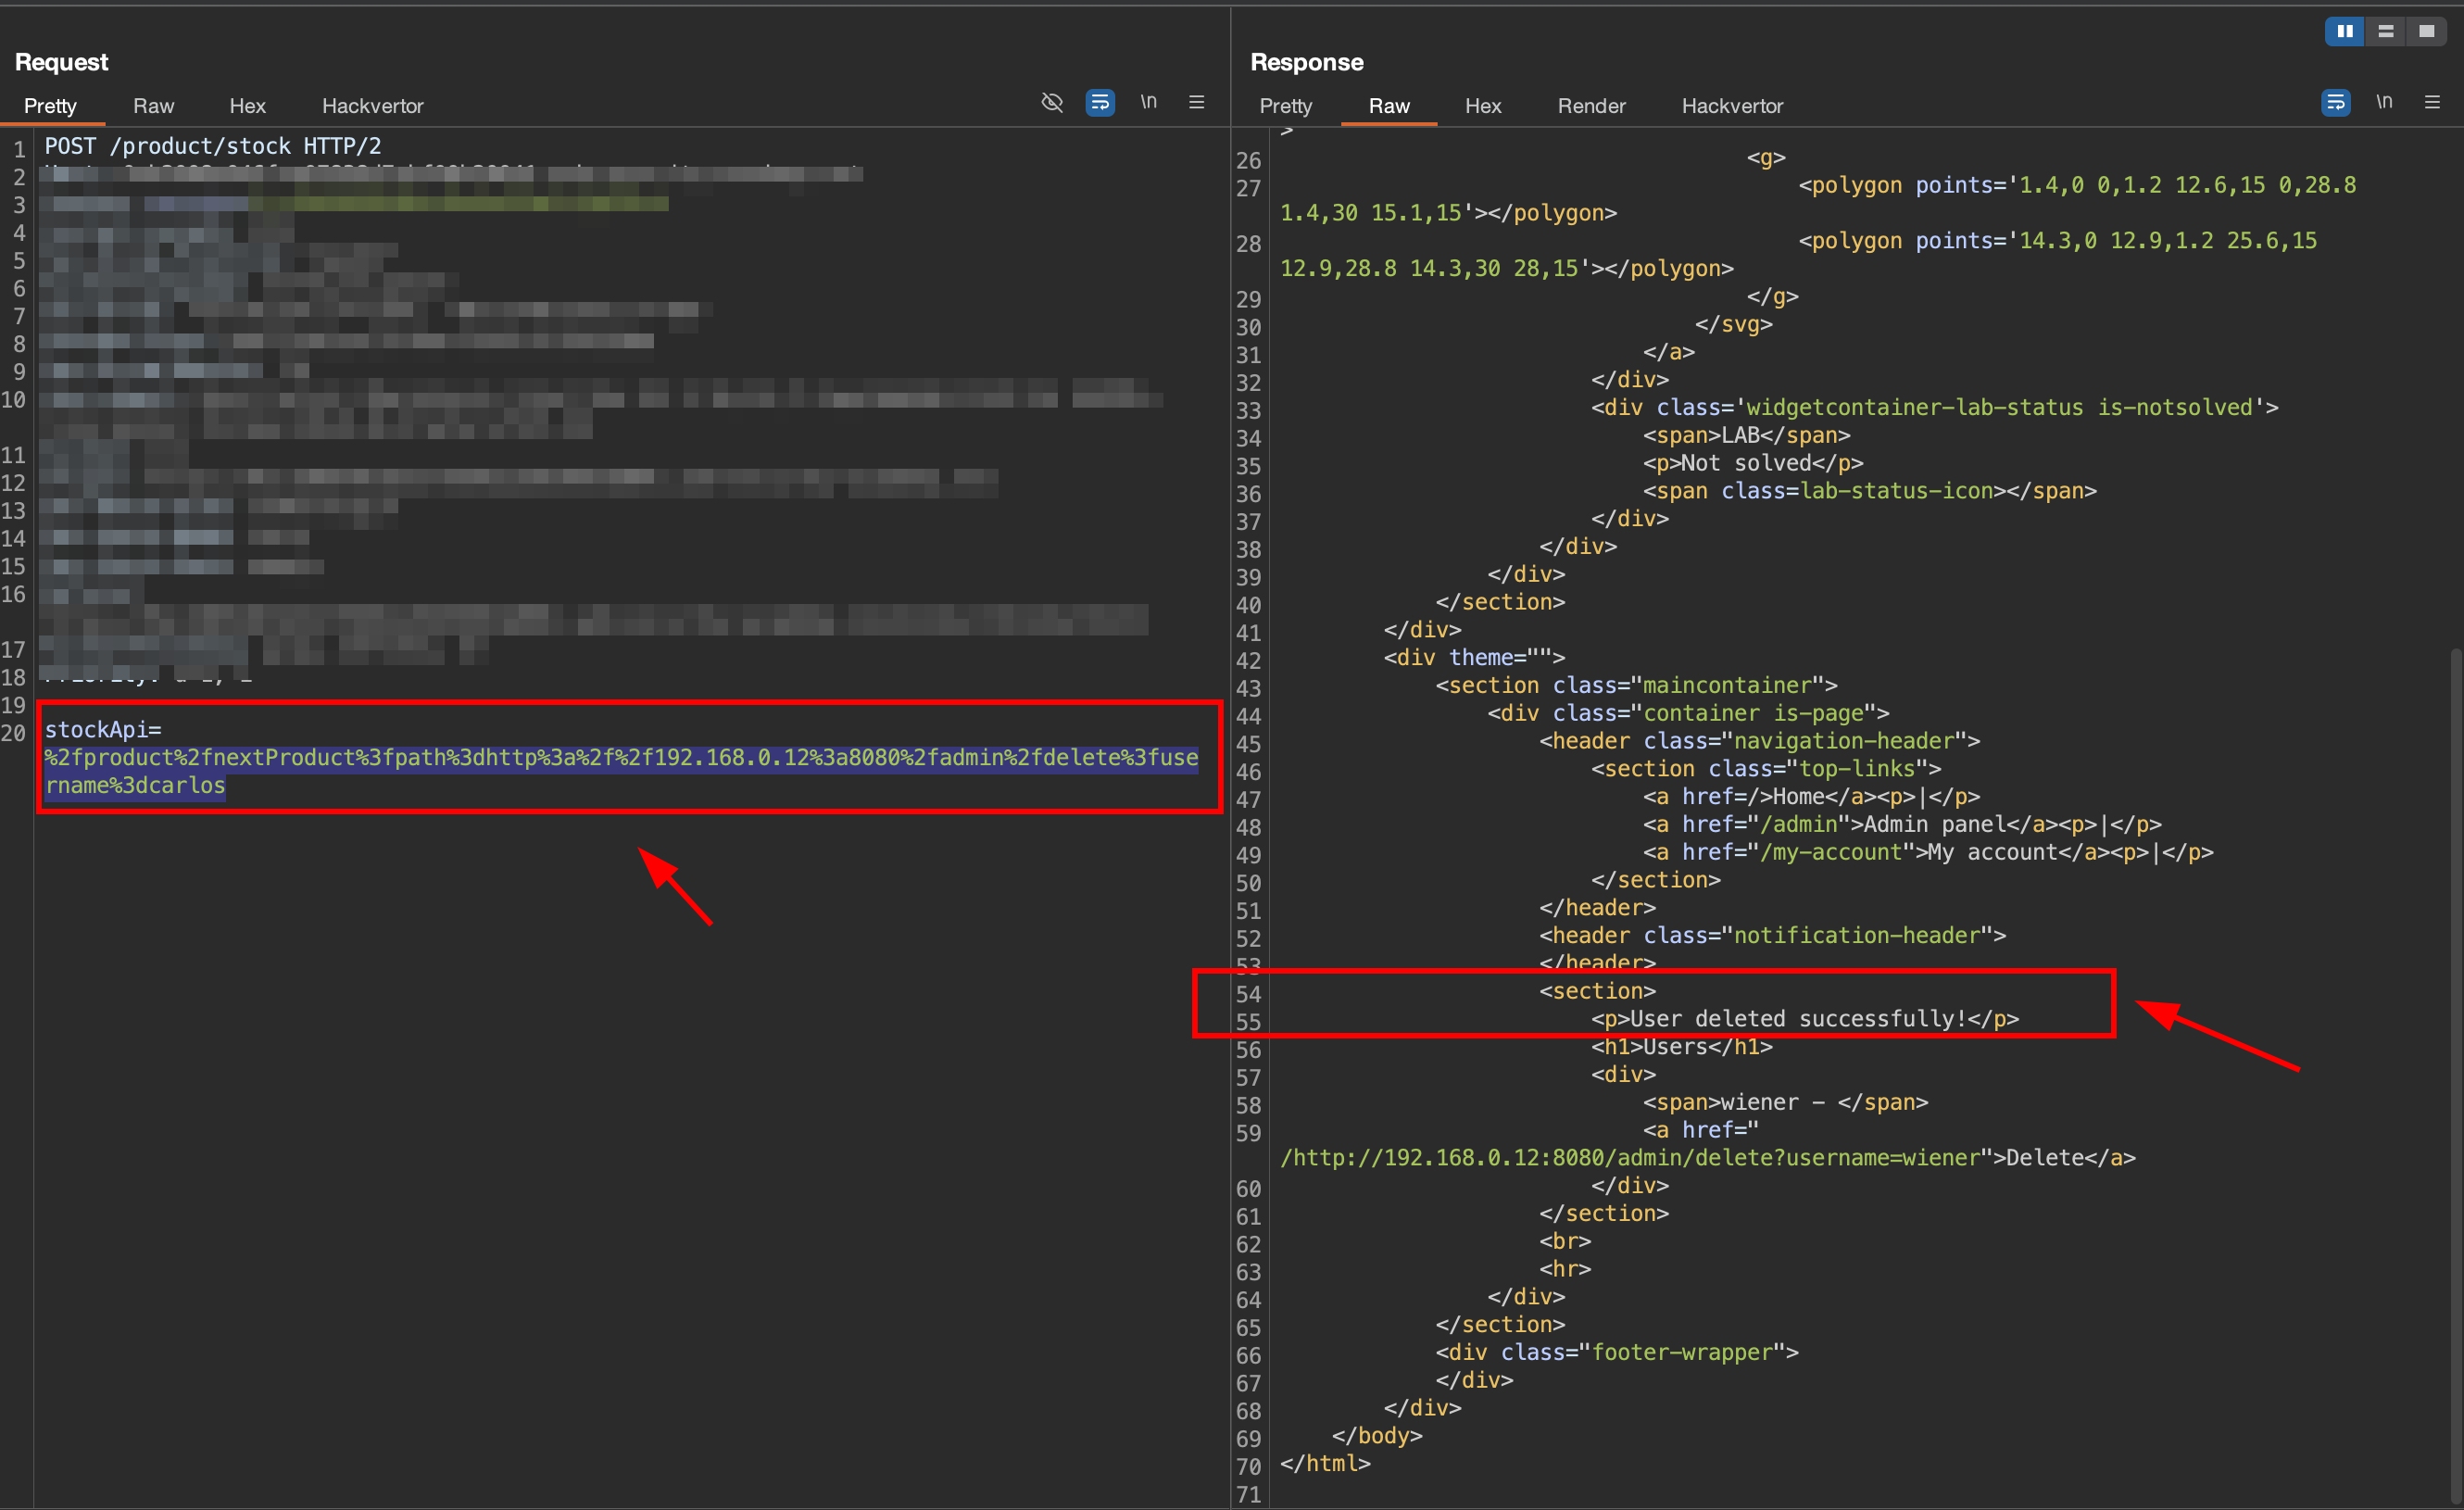The image size is (2464, 1510).
Task: Toggle word wrap icon in Response panel
Action: (x=2335, y=102)
